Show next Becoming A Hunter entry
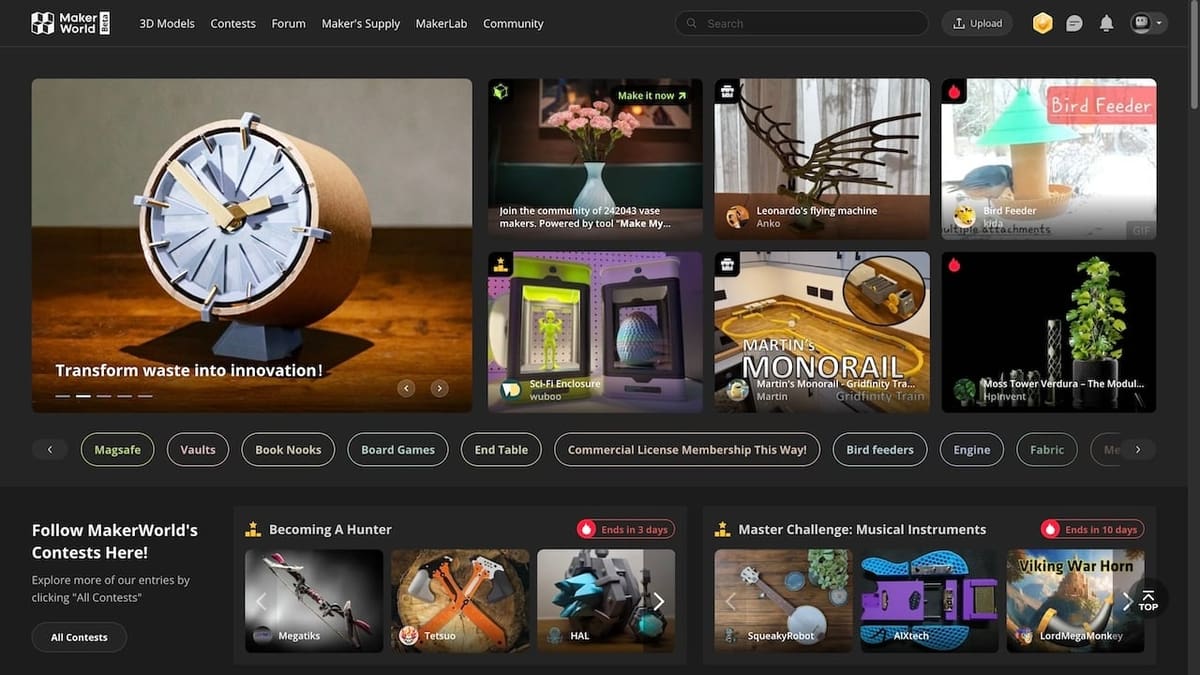 pyautogui.click(x=658, y=601)
